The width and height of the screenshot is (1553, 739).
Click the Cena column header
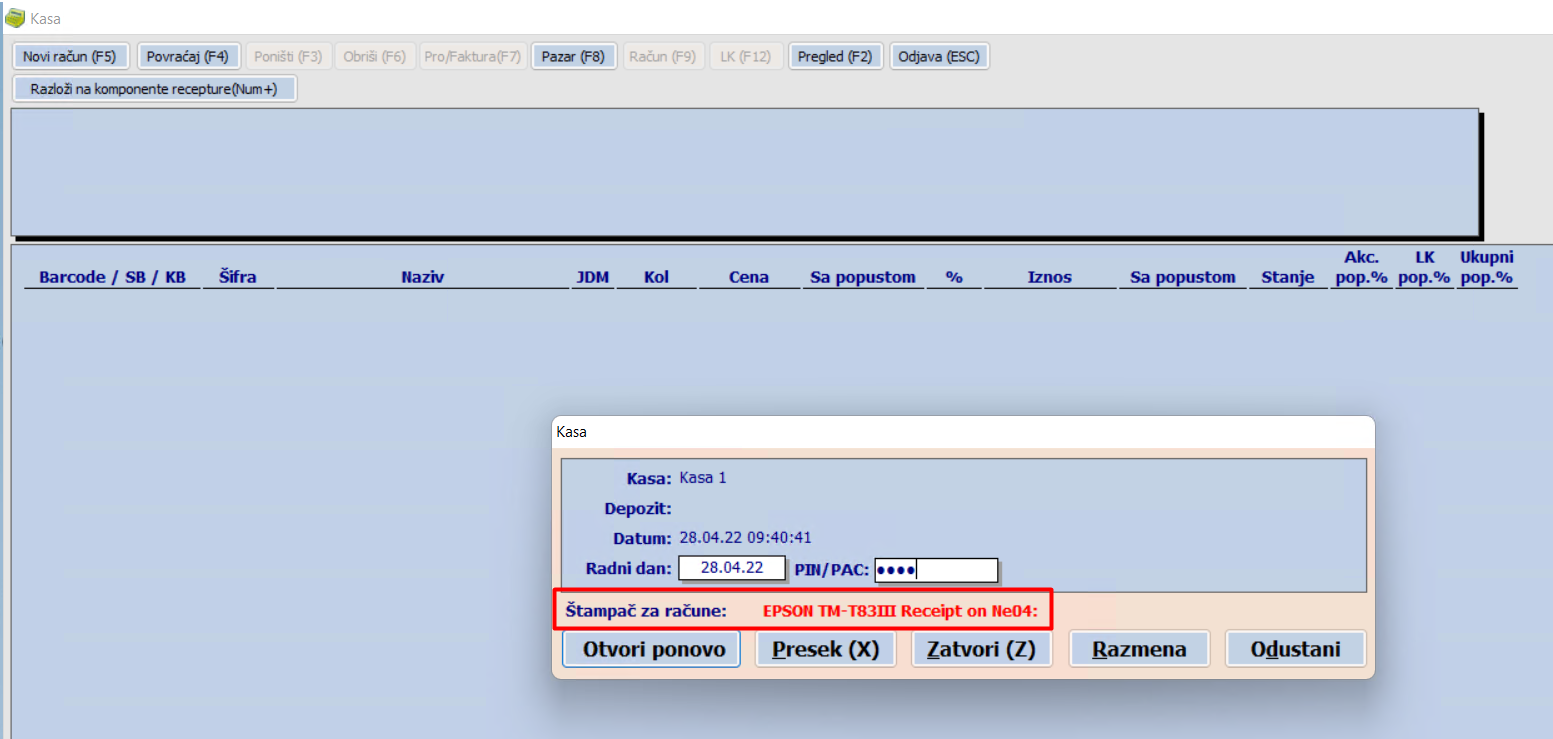pyautogui.click(x=749, y=278)
